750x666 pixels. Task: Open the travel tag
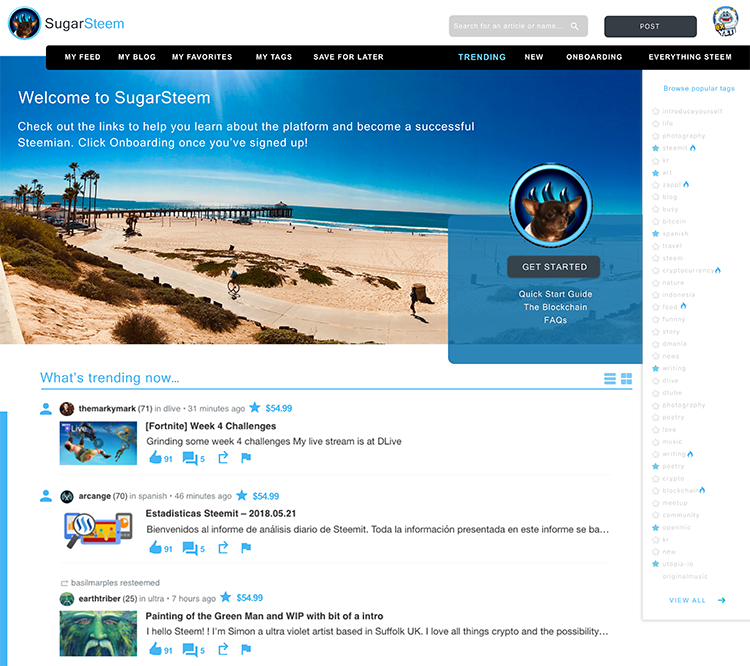672,246
